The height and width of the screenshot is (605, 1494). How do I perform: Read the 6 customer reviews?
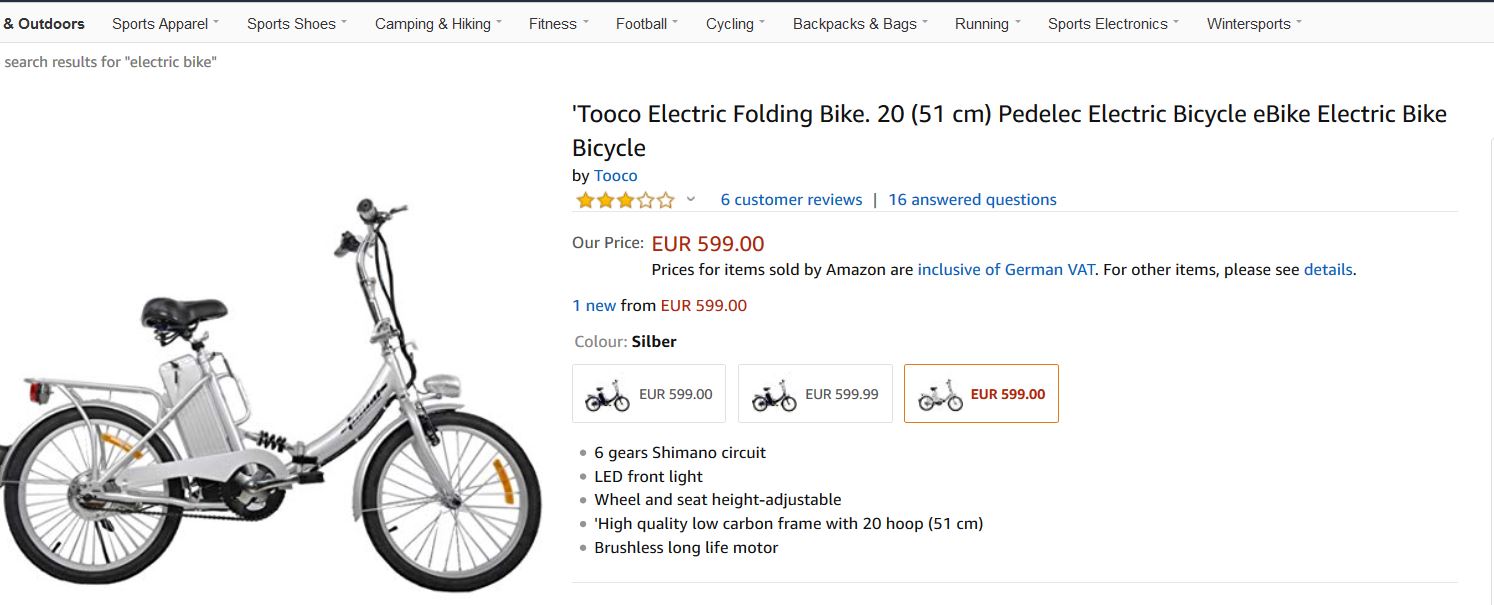click(x=791, y=200)
